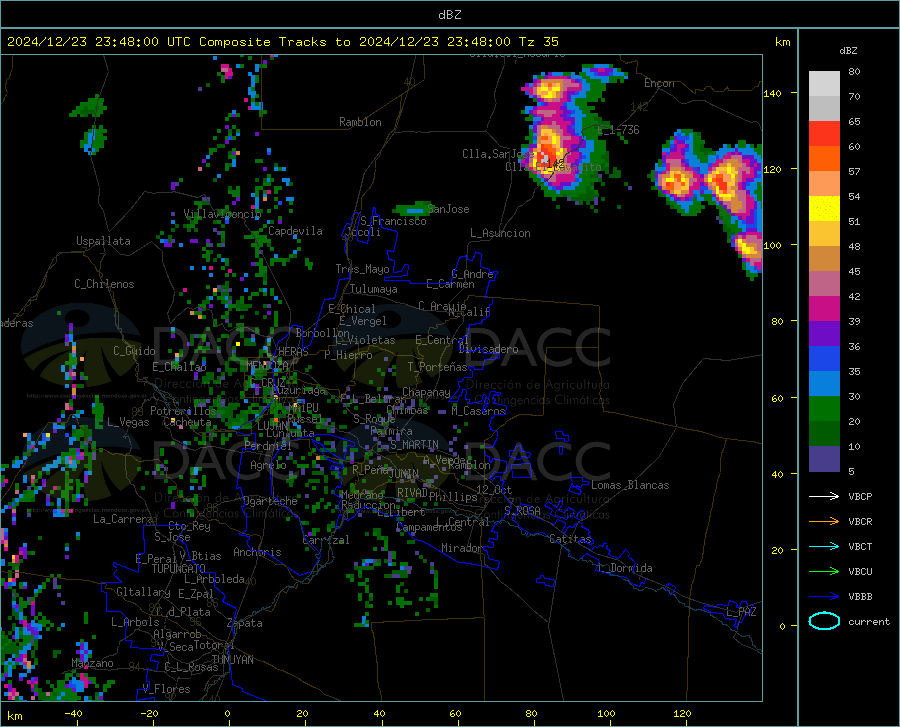Click the '140' tick label on distance axis
The width and height of the screenshot is (900, 727).
click(772, 94)
